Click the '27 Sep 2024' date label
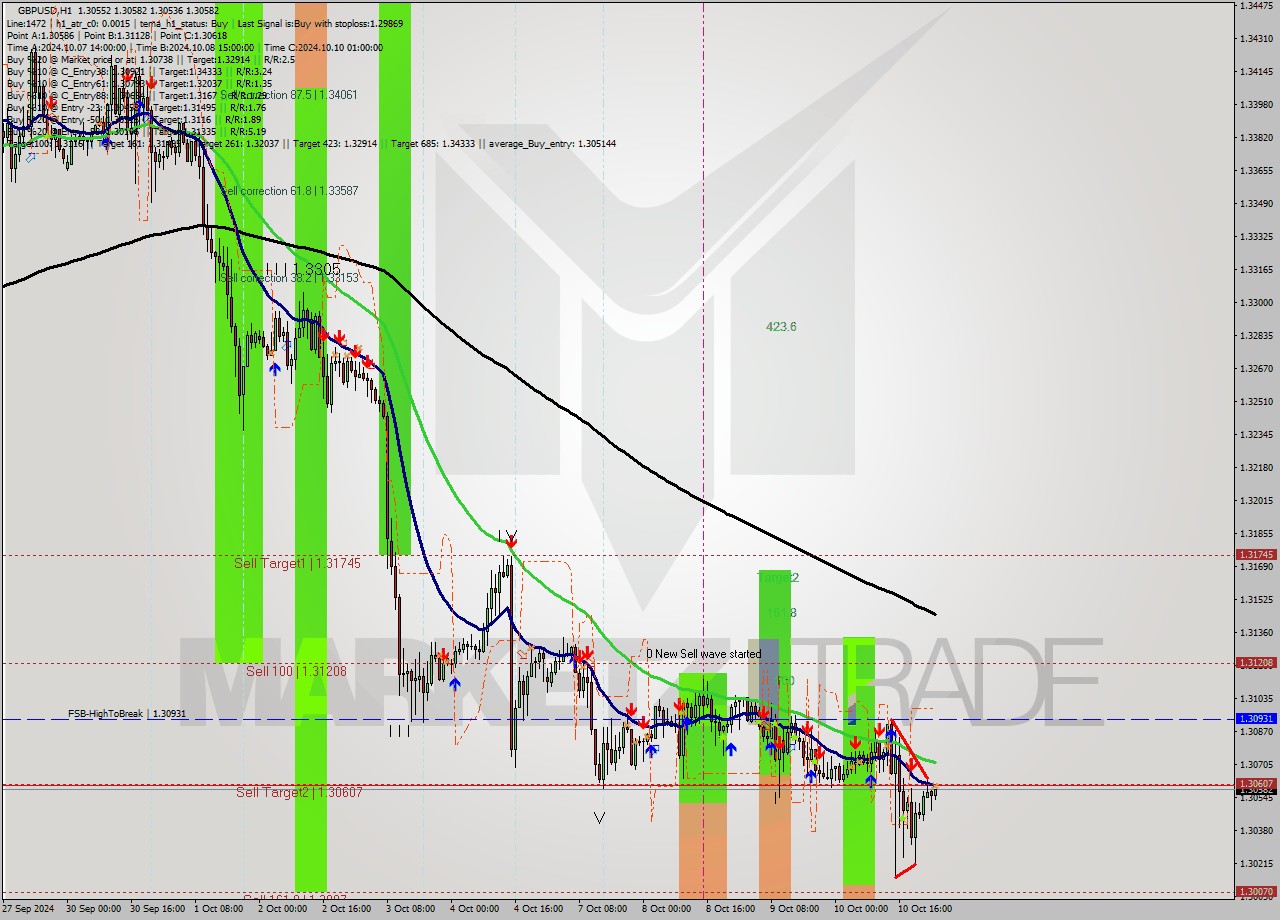Screen dimensions: 1280x920 [28, 909]
